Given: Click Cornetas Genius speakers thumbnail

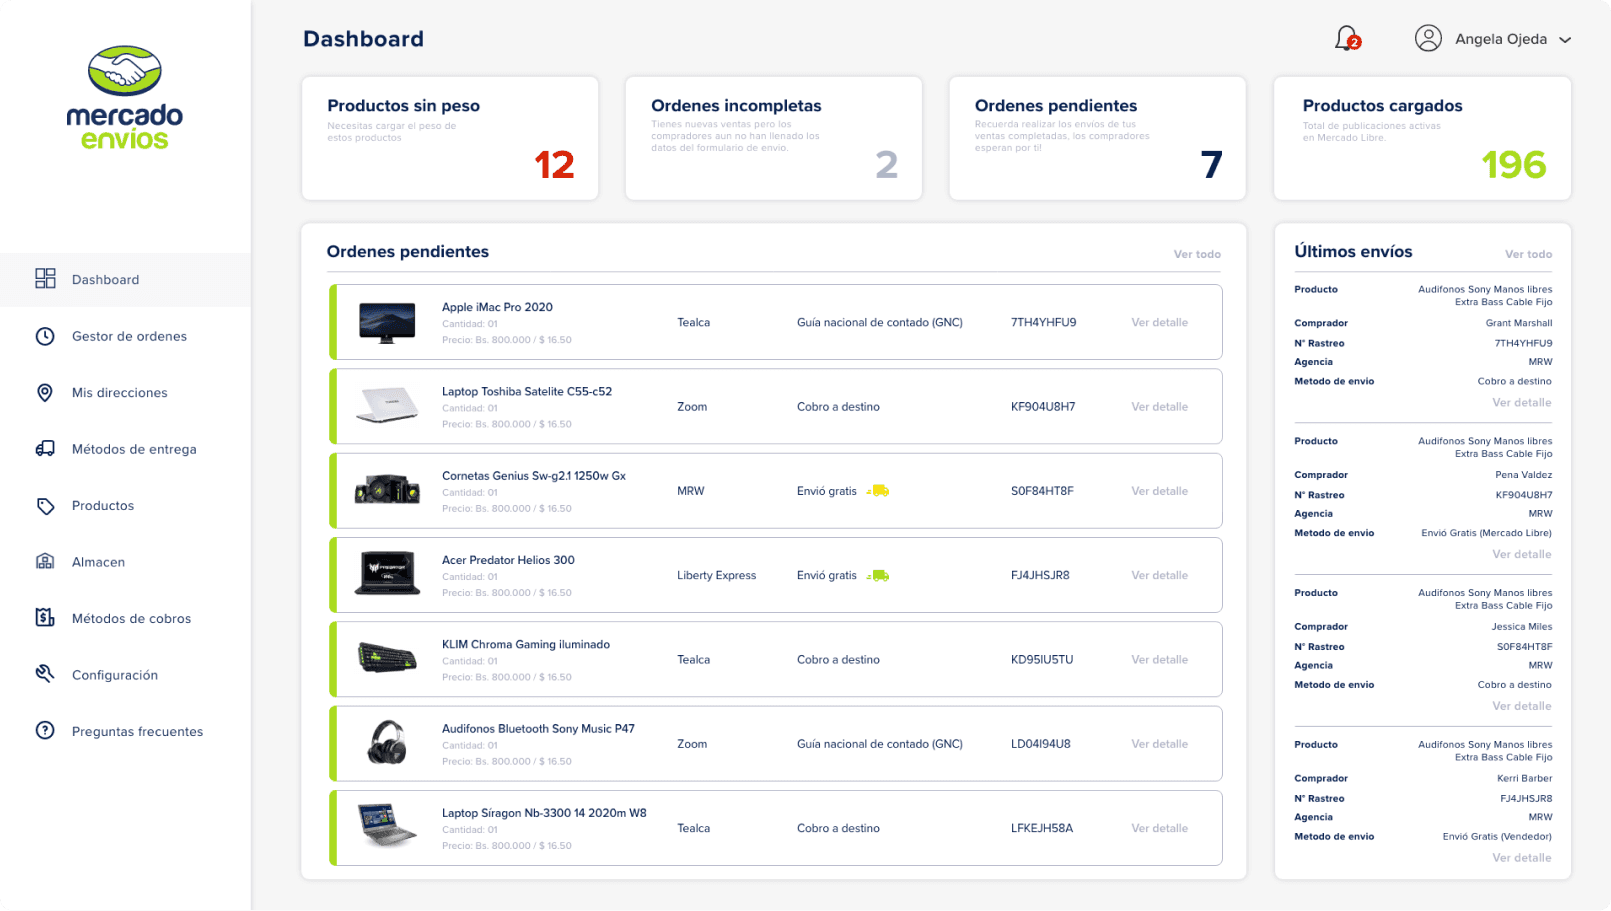Looking at the screenshot, I should click(x=387, y=489).
